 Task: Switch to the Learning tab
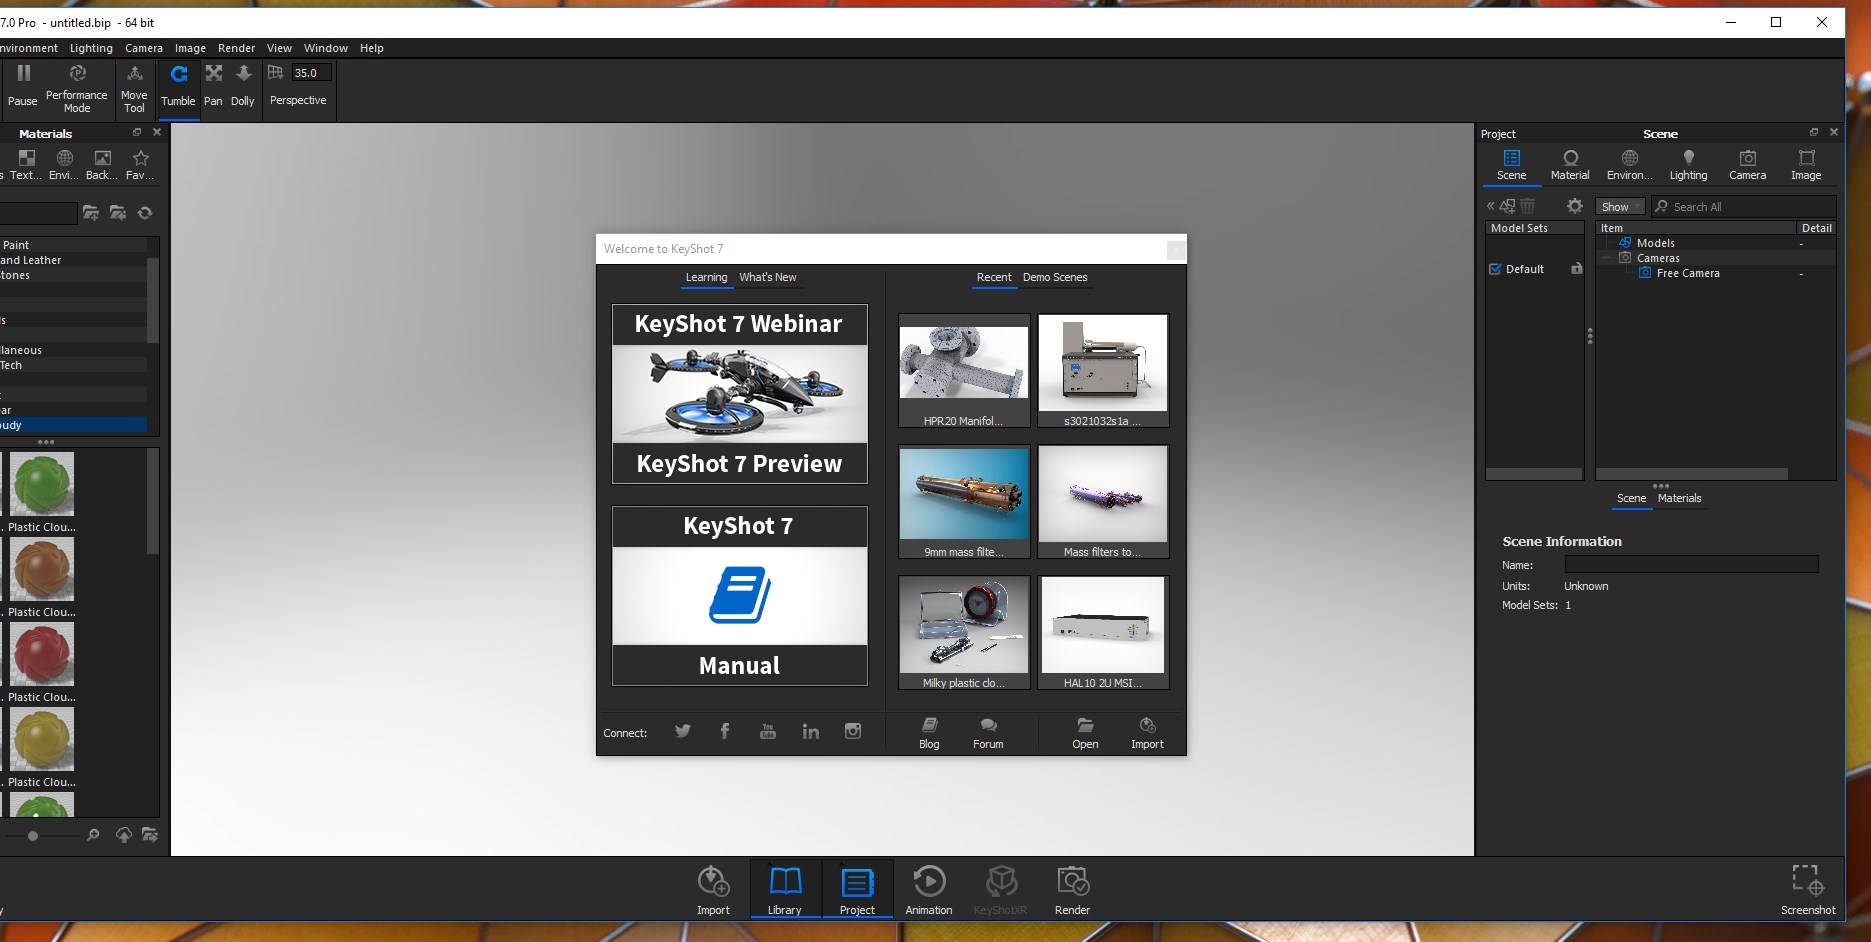click(x=706, y=277)
